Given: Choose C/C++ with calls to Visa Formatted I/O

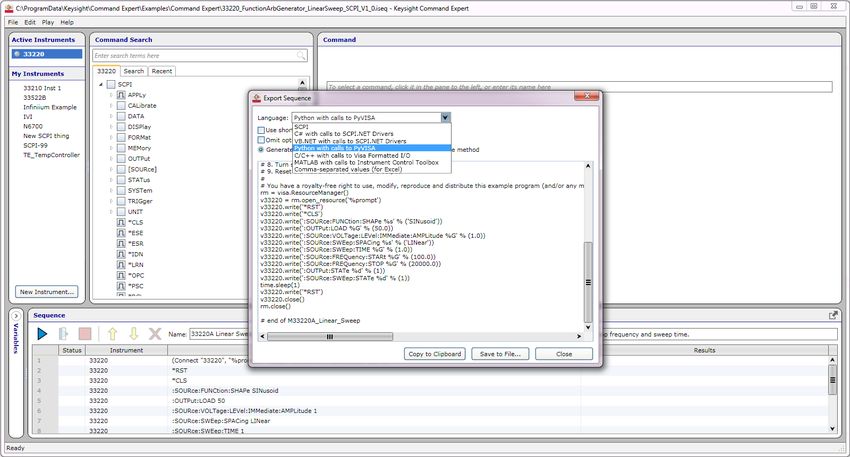Looking at the screenshot, I should tap(372, 155).
